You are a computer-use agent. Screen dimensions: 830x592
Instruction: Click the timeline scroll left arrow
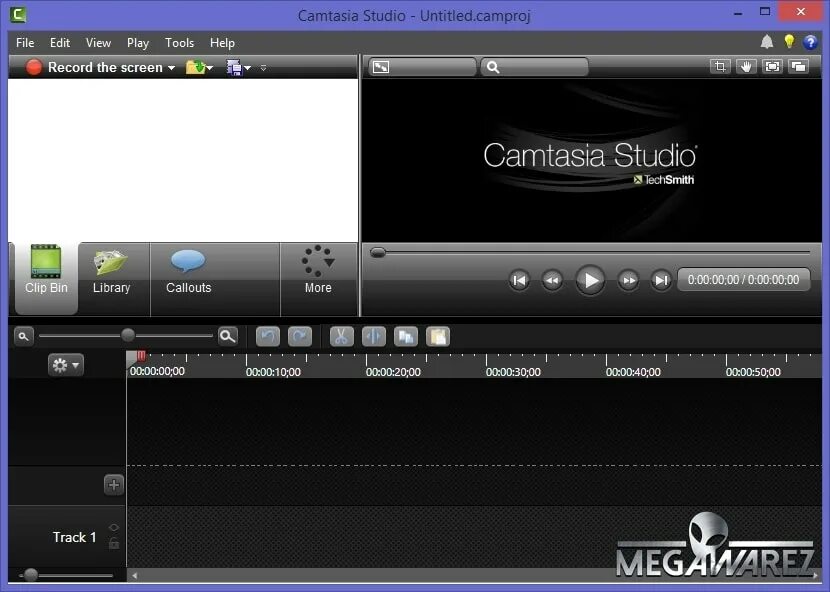click(134, 576)
